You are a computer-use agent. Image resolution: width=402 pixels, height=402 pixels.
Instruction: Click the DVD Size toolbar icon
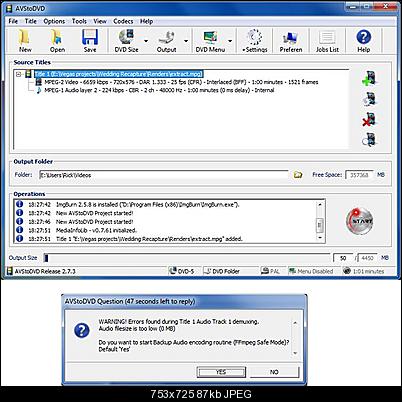[x=126, y=41]
